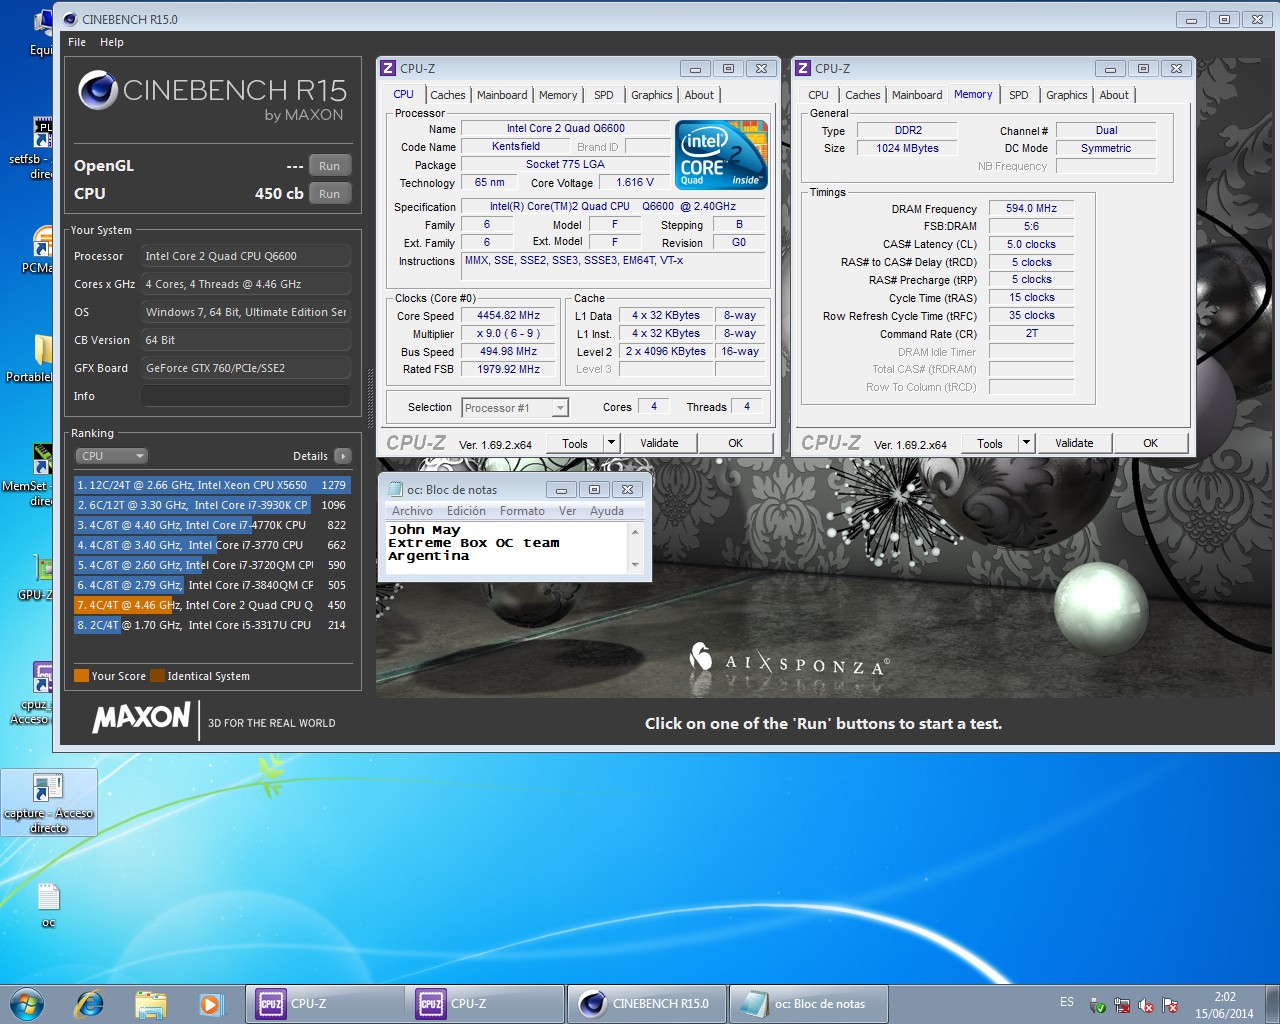Switch to CINEBENCH R15.0 taskbar button
The height and width of the screenshot is (1024, 1280).
pos(647,1003)
